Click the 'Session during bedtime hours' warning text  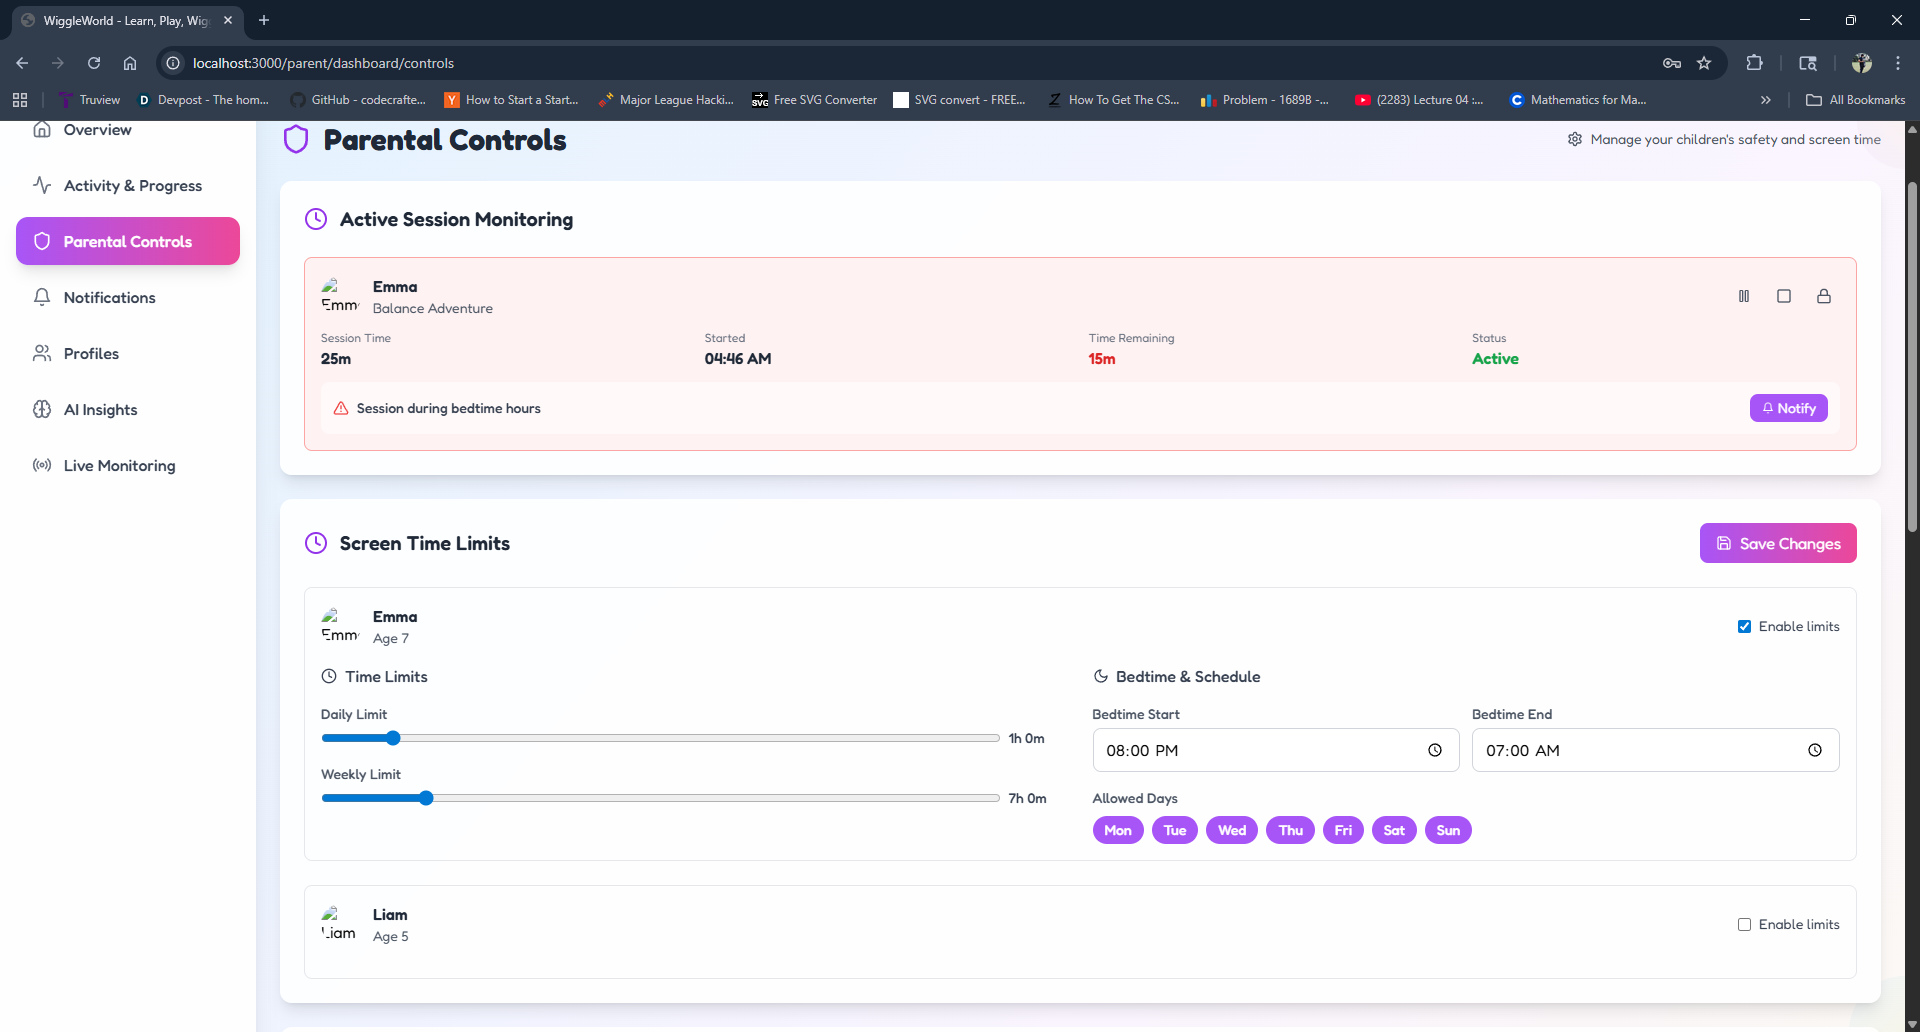[448, 408]
